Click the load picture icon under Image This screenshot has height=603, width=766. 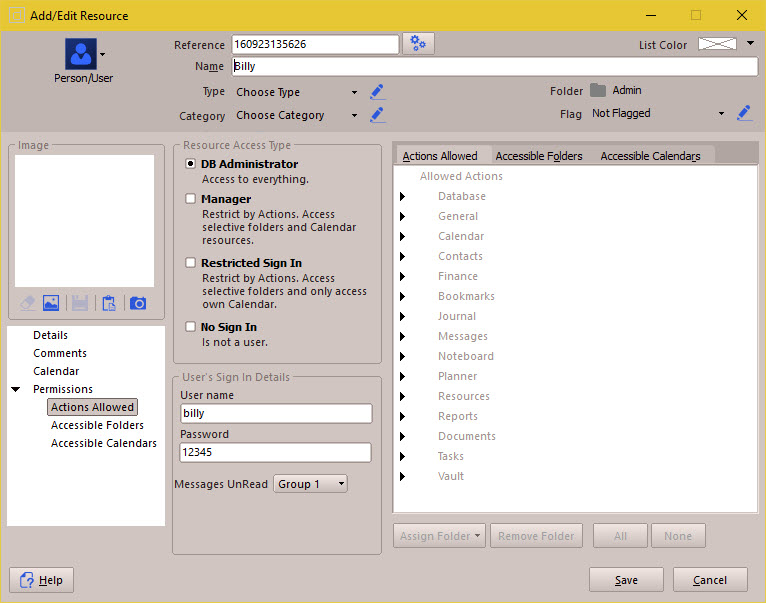click(51, 303)
